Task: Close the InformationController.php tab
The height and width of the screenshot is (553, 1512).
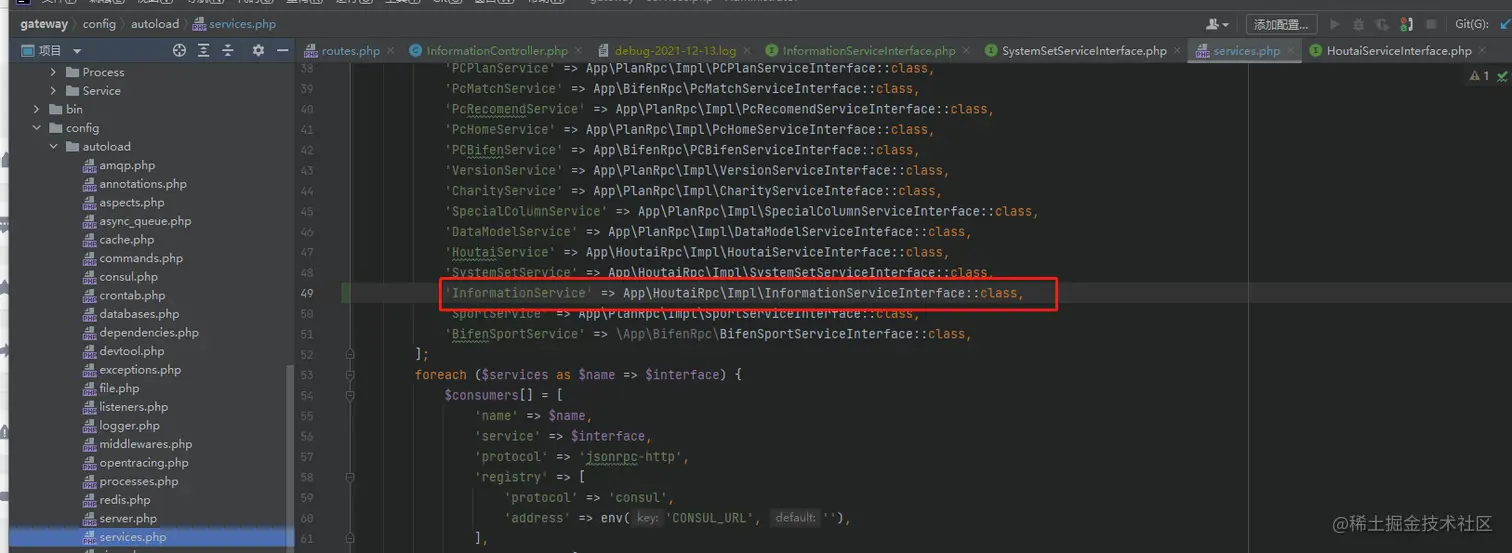Action: click(x=578, y=50)
